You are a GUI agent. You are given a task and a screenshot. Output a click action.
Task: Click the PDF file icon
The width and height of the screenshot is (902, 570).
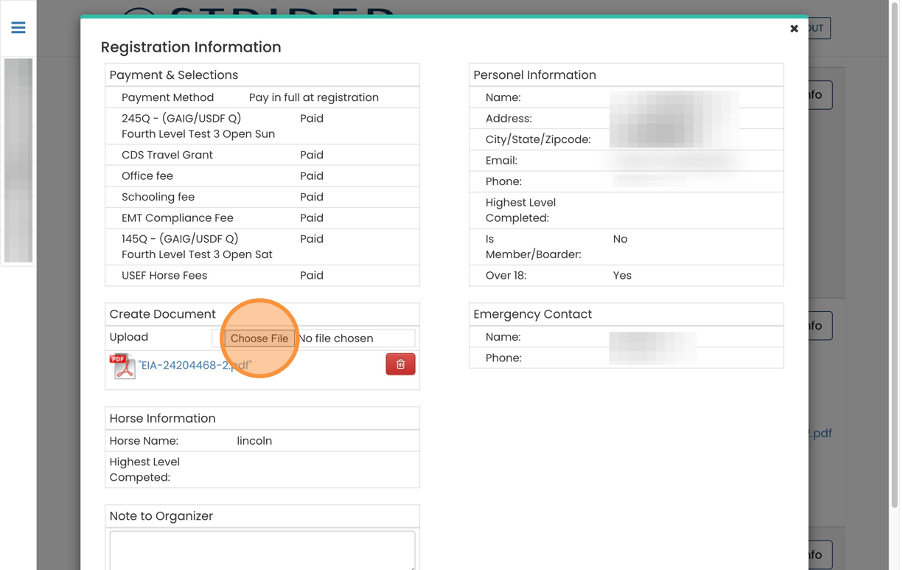click(x=122, y=366)
